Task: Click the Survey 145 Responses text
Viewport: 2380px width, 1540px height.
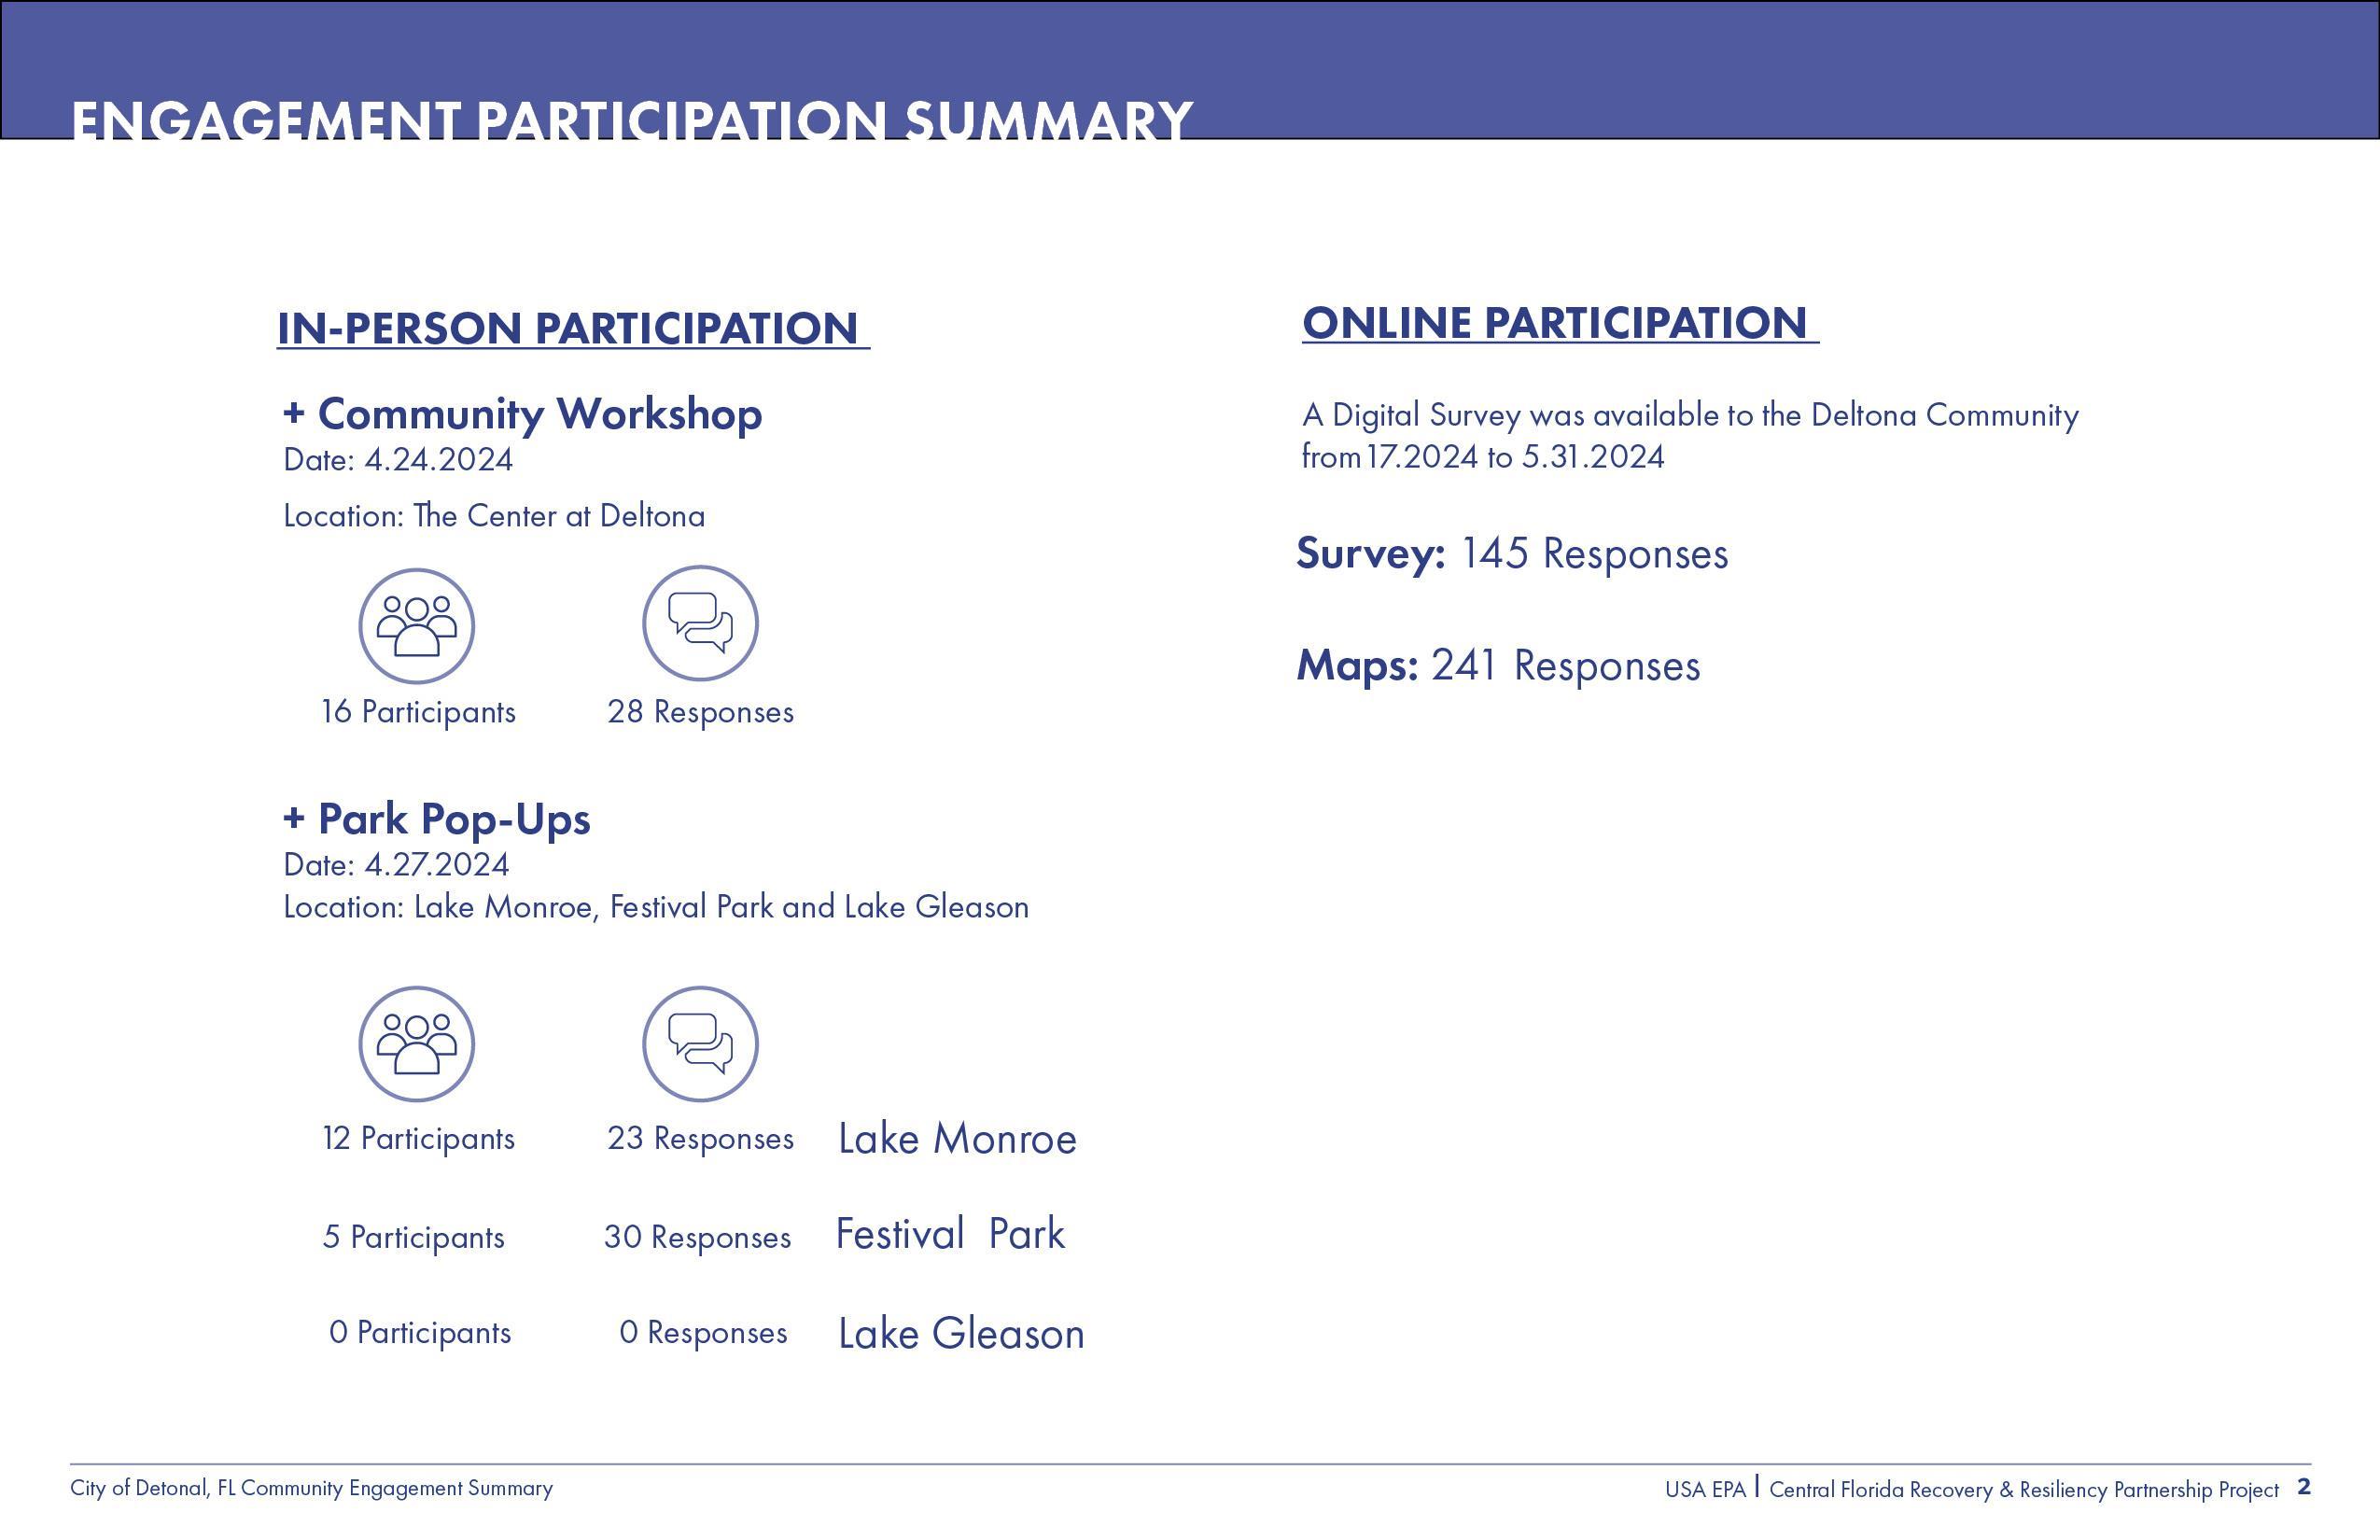Action: [x=1511, y=554]
